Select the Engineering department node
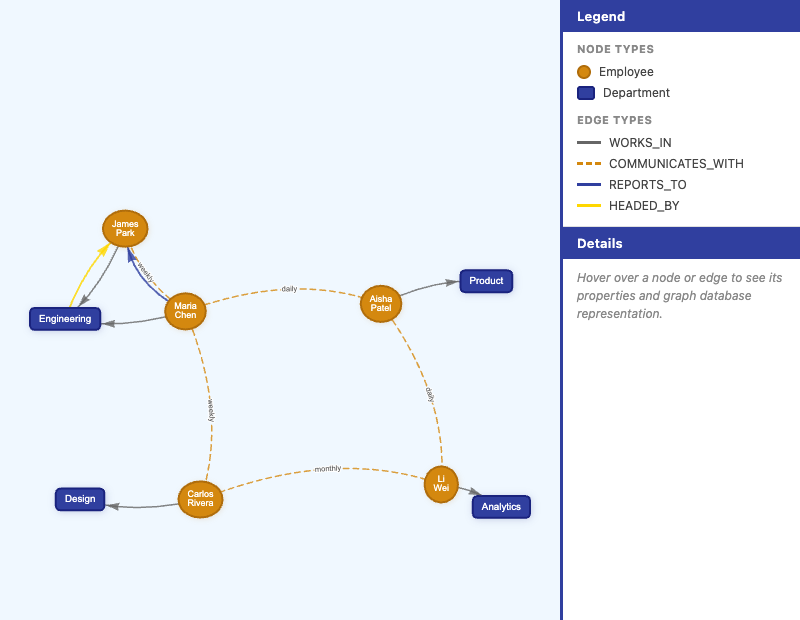The width and height of the screenshot is (800, 620). 65,319
